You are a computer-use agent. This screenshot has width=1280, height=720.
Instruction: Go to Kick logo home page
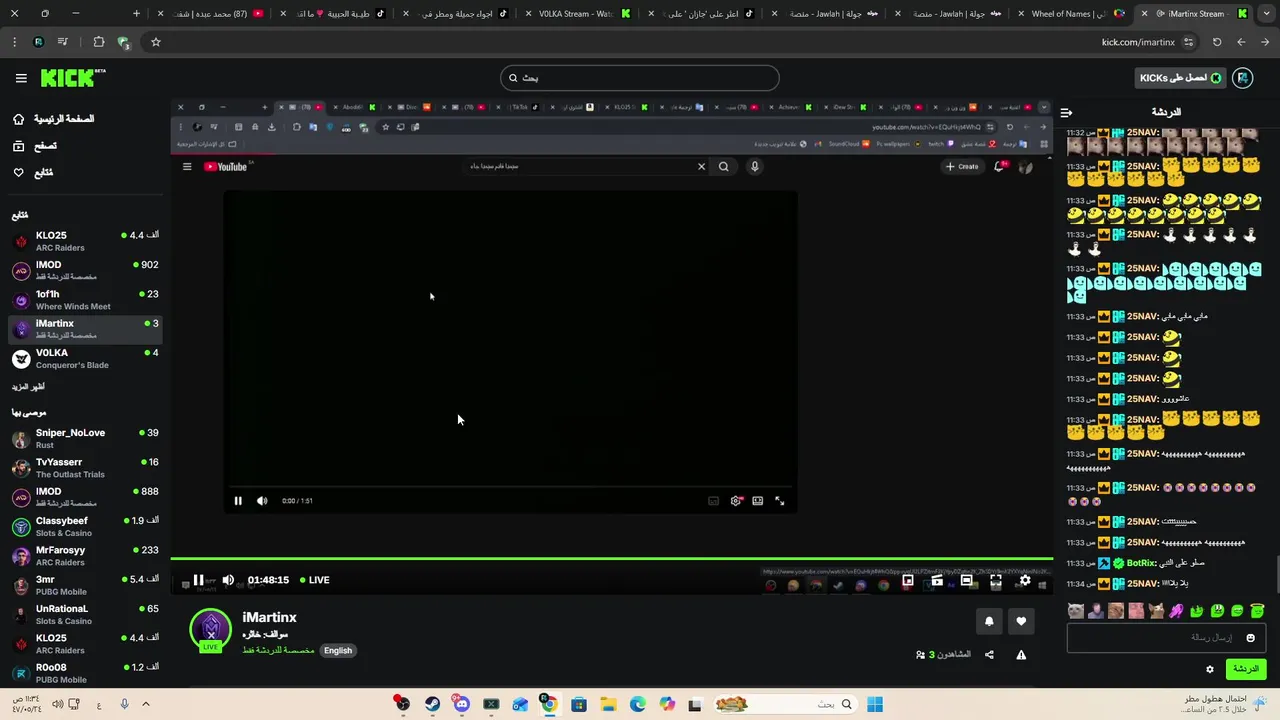click(x=73, y=78)
